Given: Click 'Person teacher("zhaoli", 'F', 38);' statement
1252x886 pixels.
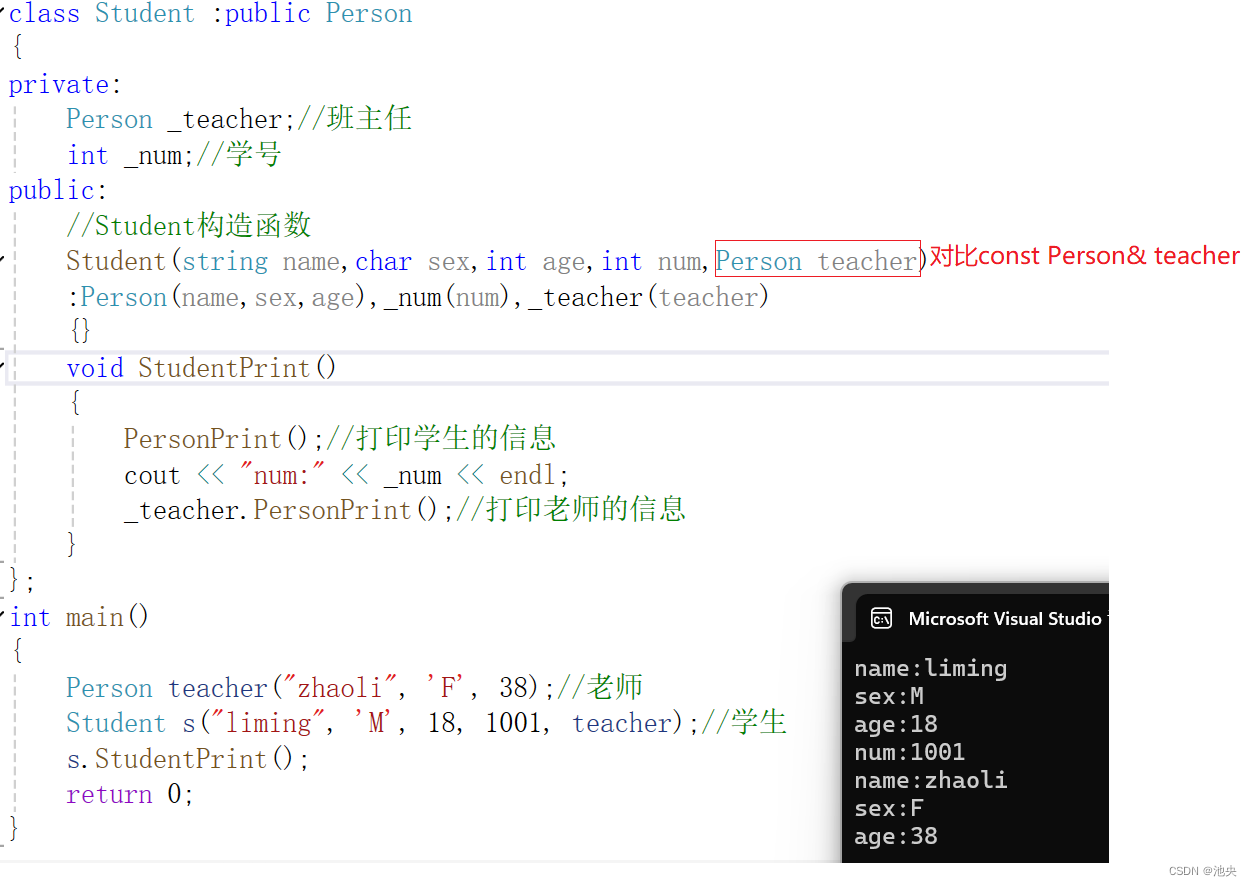Looking at the screenshot, I should coord(311,688).
